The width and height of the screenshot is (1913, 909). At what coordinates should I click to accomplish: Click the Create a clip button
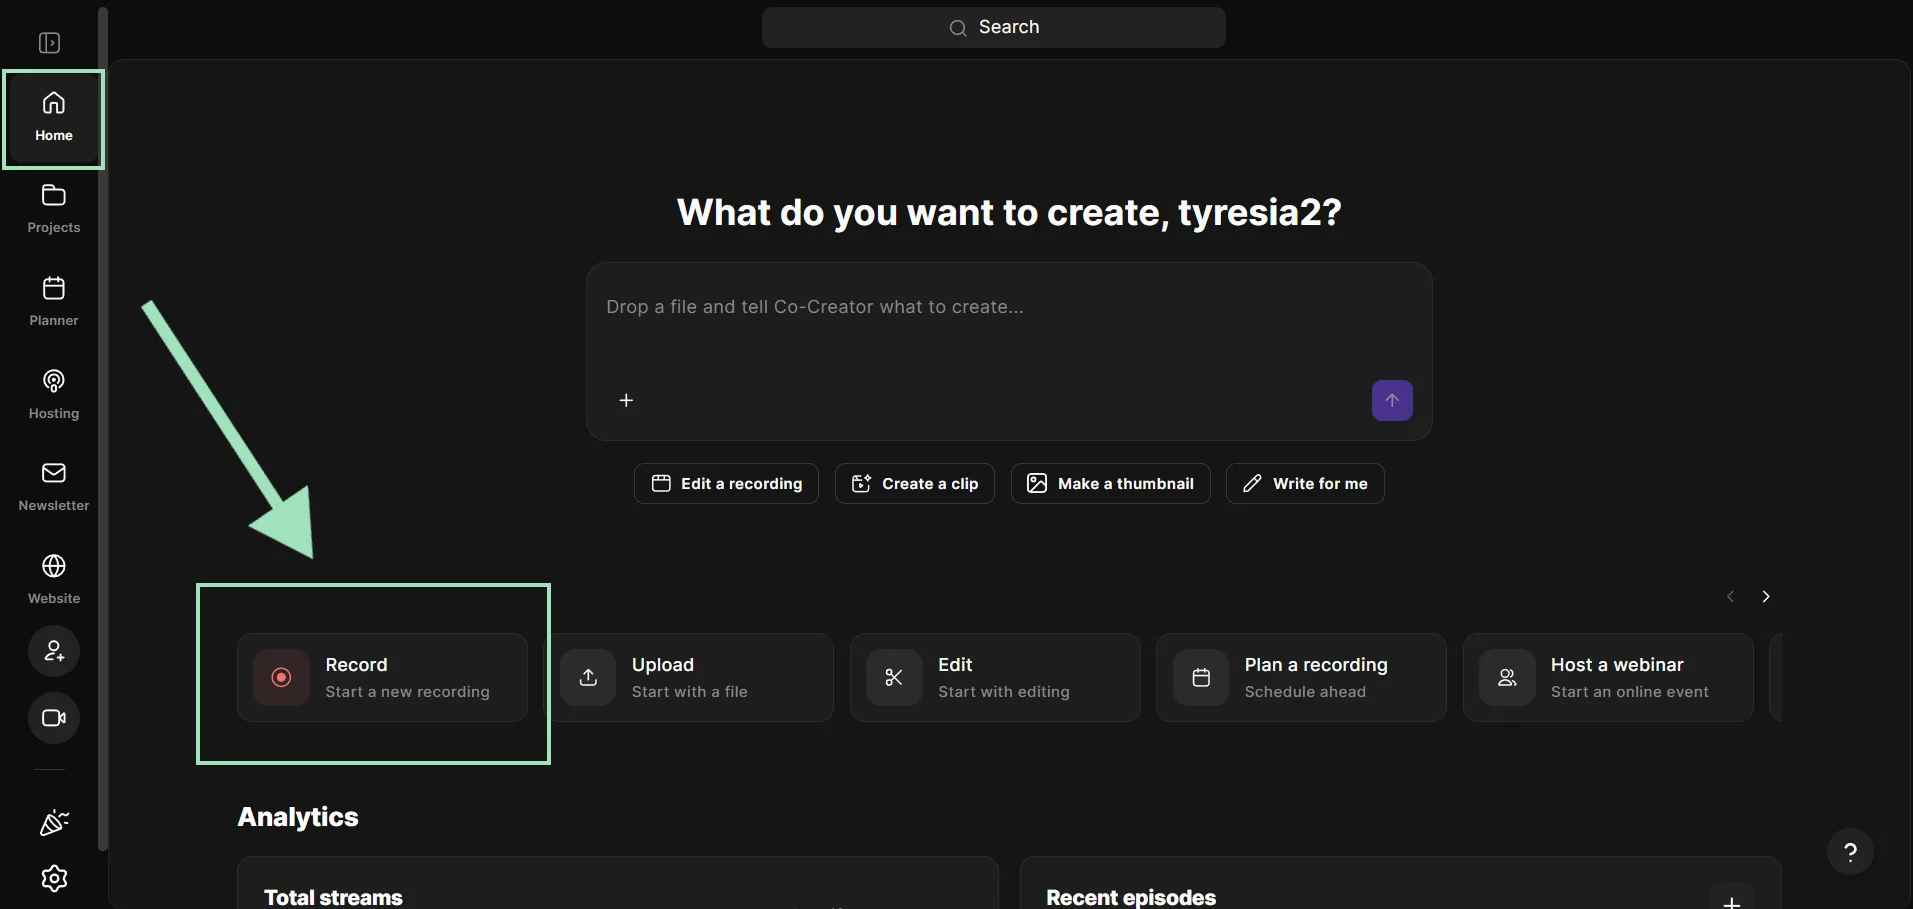[x=915, y=483]
